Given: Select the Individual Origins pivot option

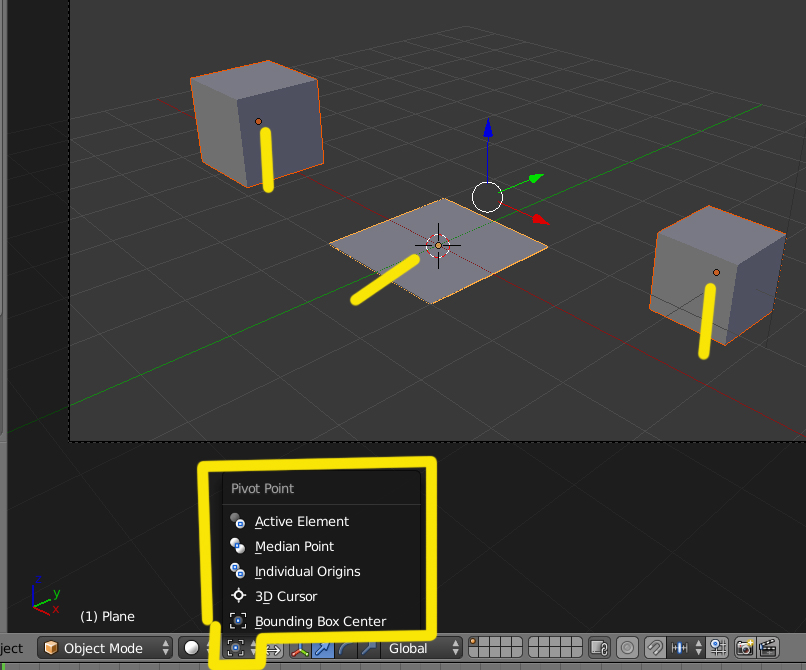Looking at the screenshot, I should click(322, 571).
